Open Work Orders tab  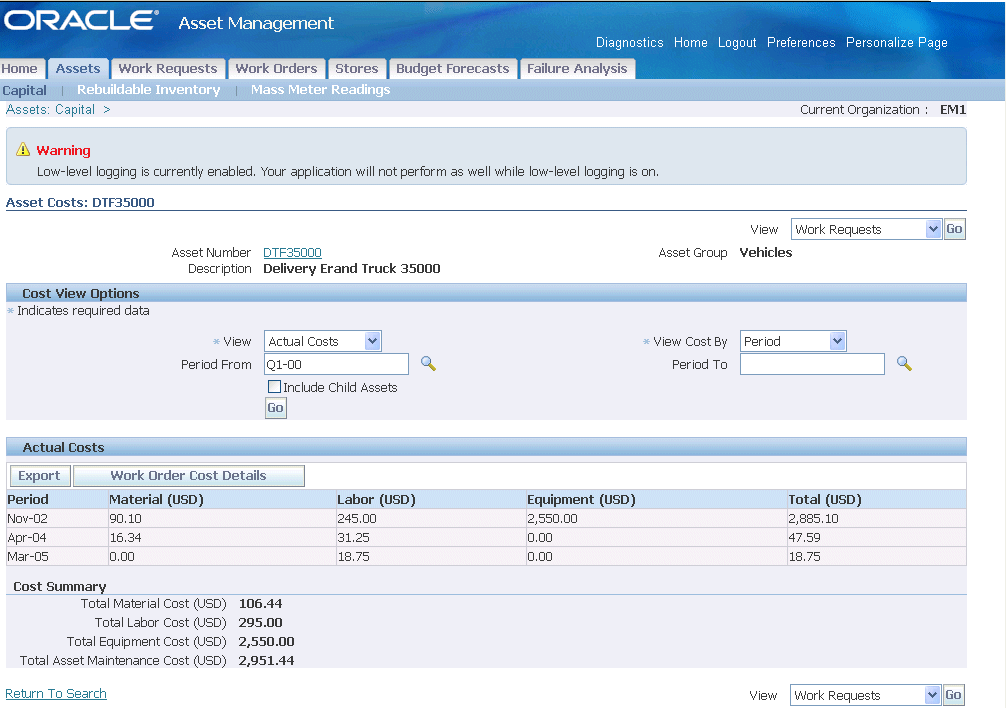coord(277,69)
